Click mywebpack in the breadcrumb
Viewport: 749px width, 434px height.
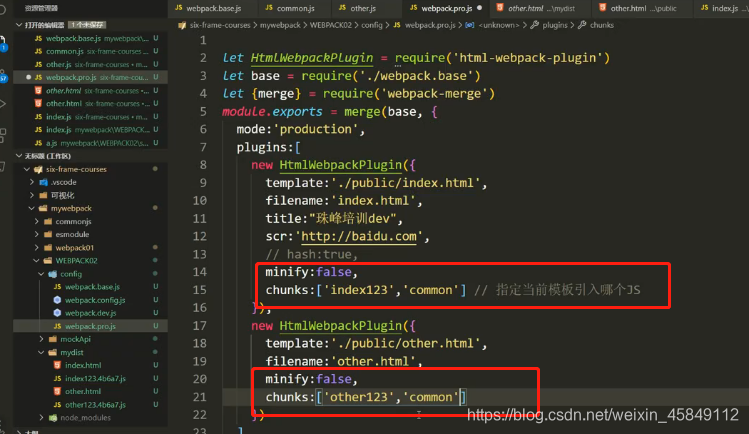tap(280, 25)
